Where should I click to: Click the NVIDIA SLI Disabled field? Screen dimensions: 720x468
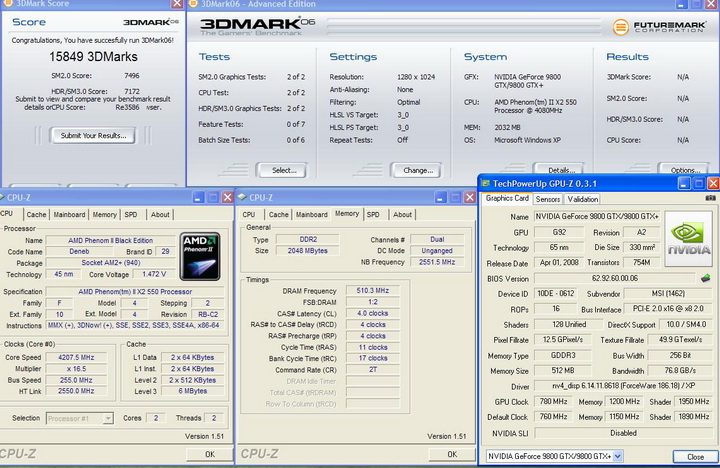tap(623, 433)
